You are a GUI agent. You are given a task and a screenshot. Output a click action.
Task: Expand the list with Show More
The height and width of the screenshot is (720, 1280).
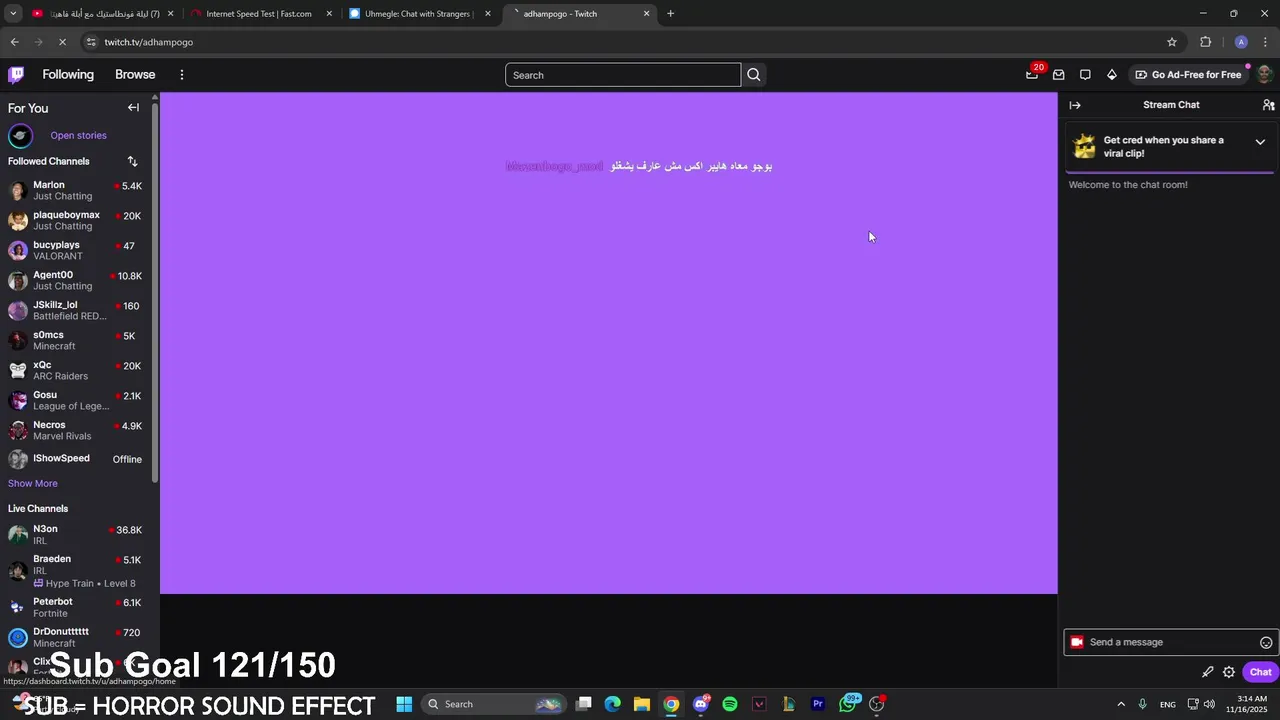[x=33, y=483]
